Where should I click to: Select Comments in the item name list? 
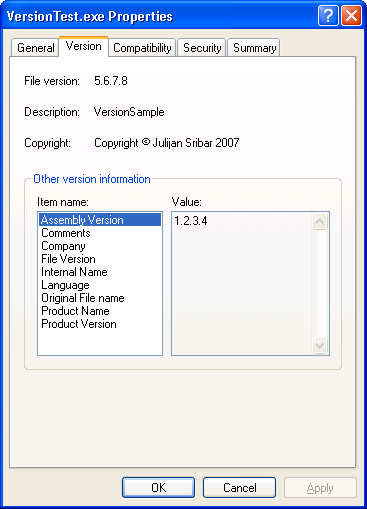click(100, 233)
